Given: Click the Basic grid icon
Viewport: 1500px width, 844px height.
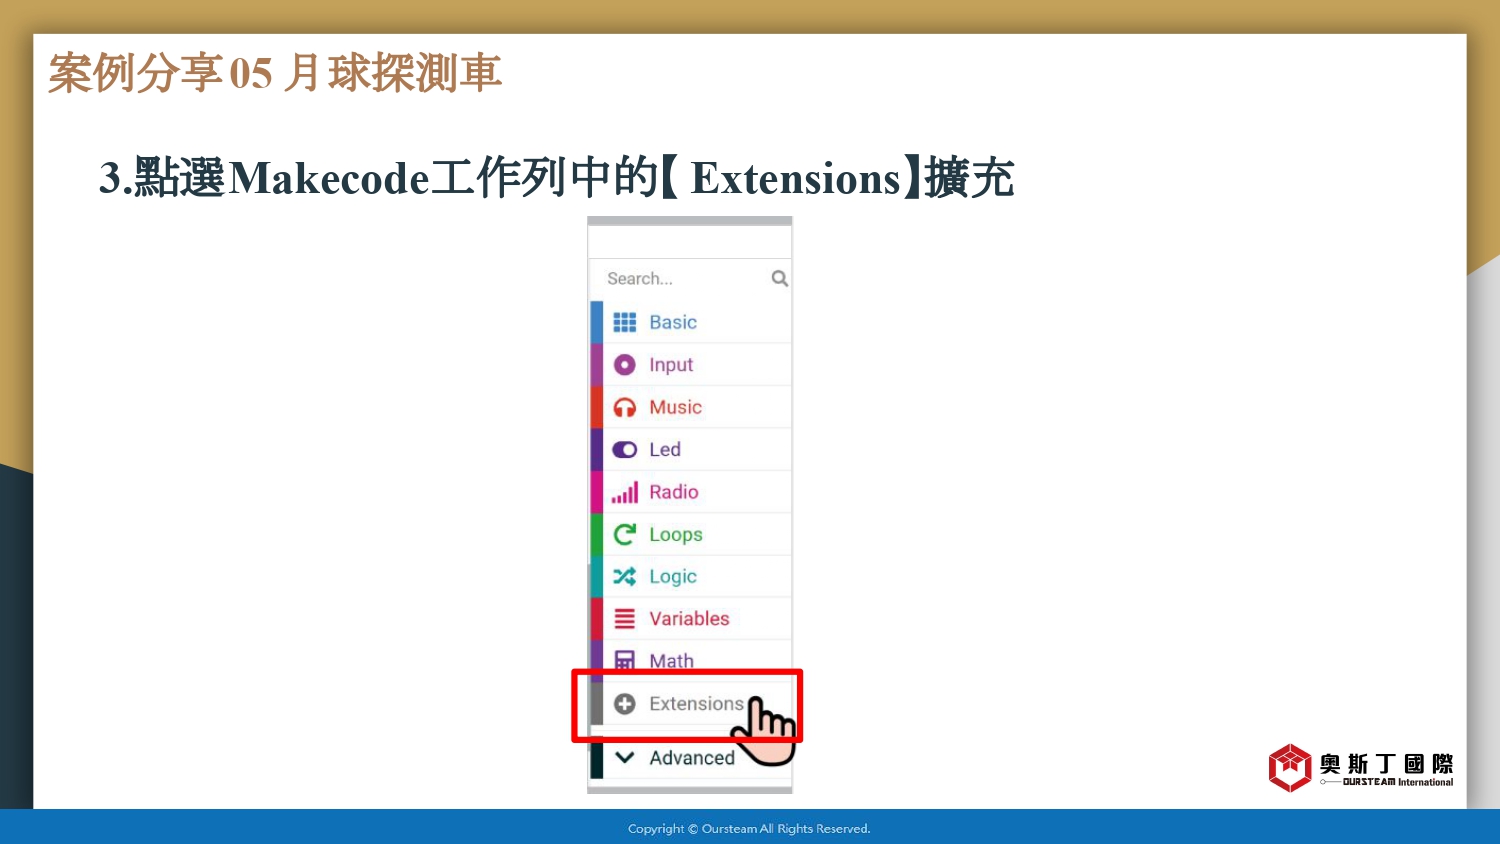Looking at the screenshot, I should 625,322.
